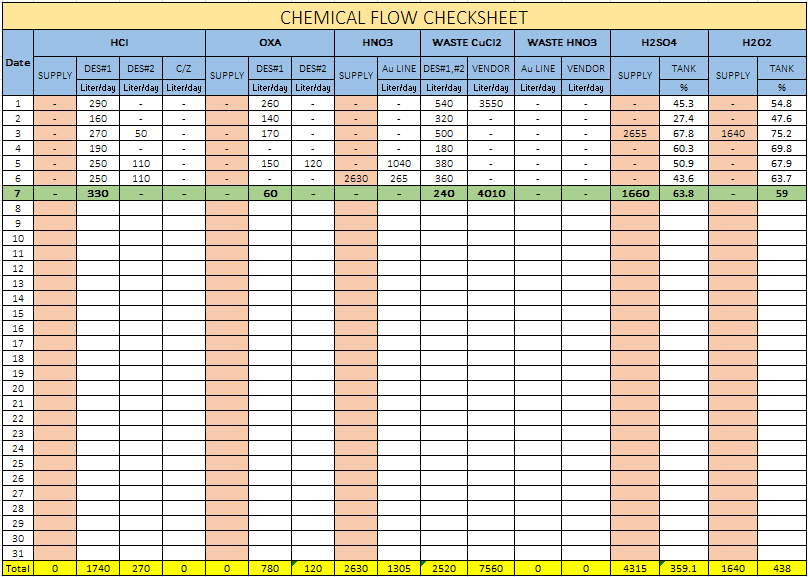Select the cell with value 3550

click(491, 104)
